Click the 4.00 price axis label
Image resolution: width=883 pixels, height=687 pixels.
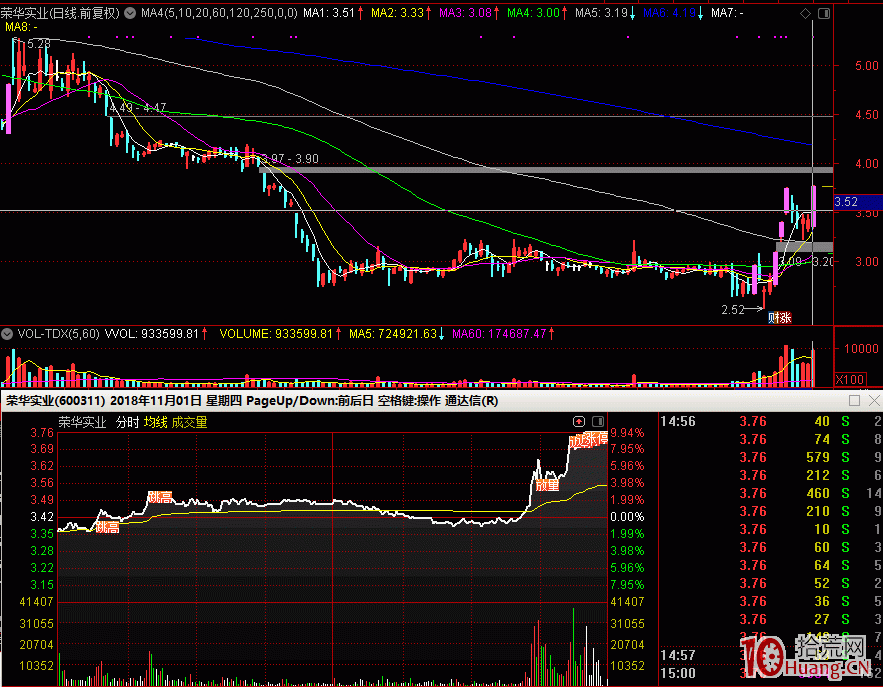[x=867, y=164]
